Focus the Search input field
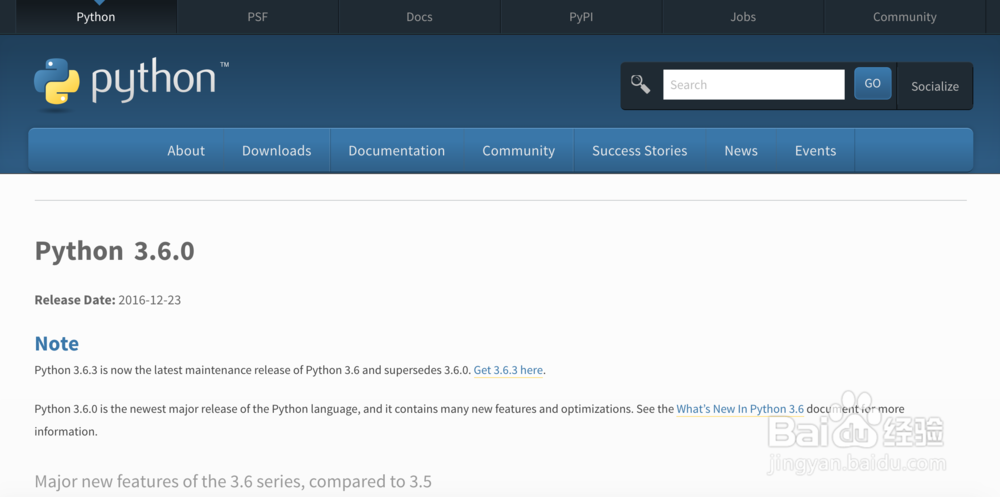Screen dimensions: 1000x497 754,84
